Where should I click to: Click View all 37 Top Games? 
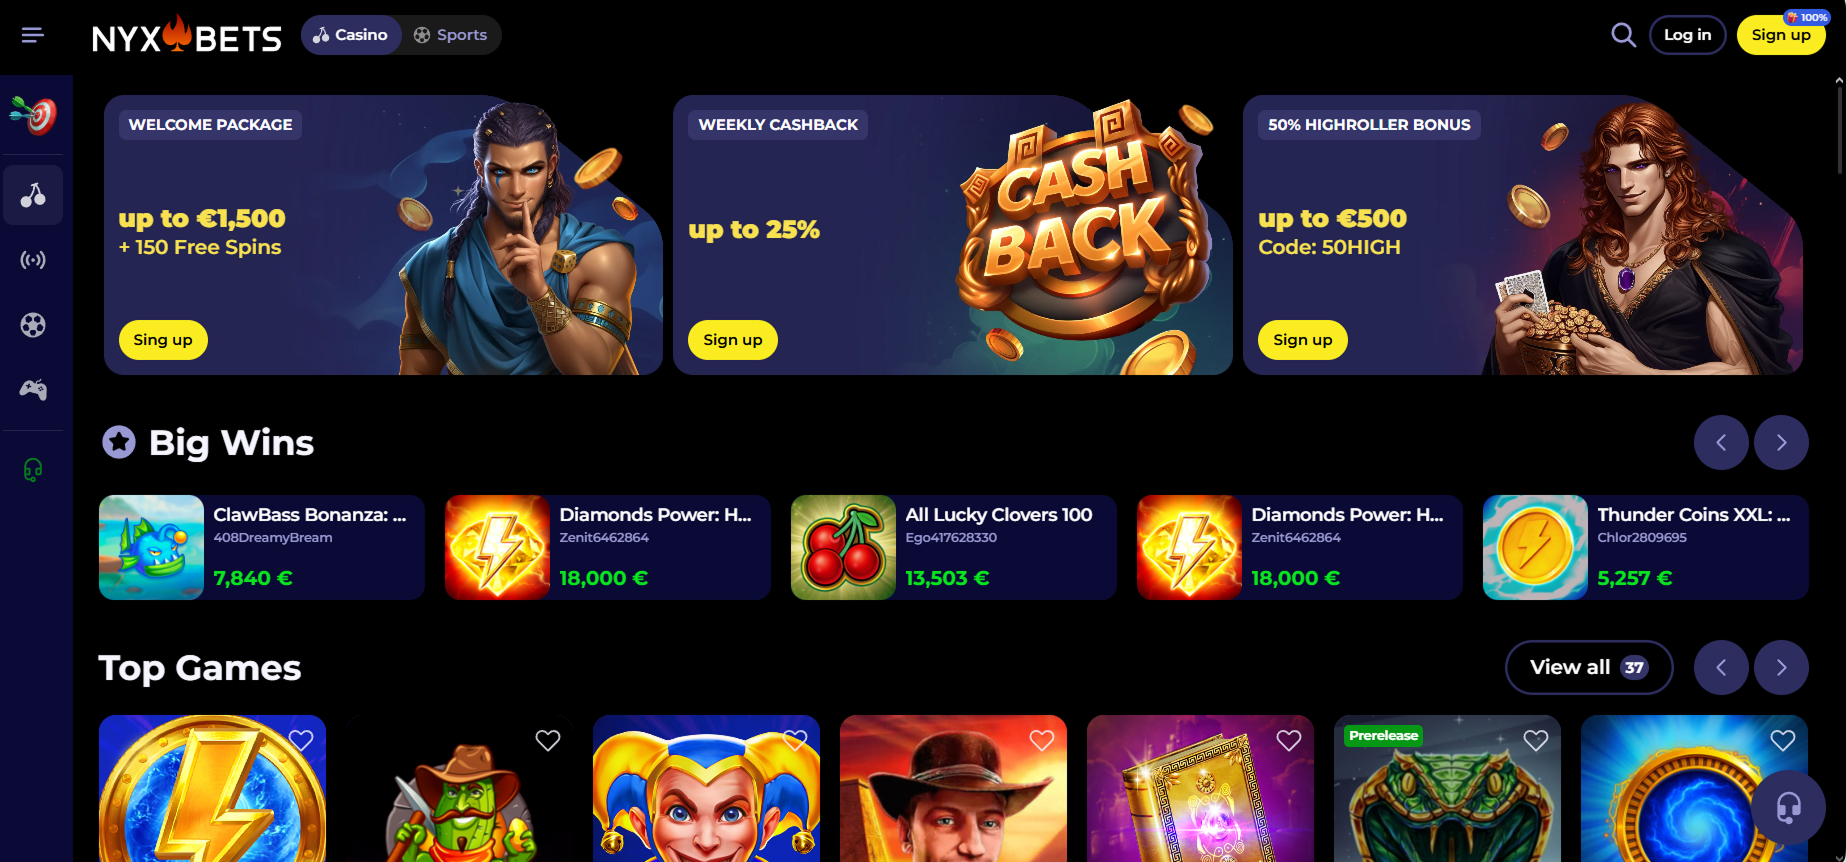(x=1588, y=667)
